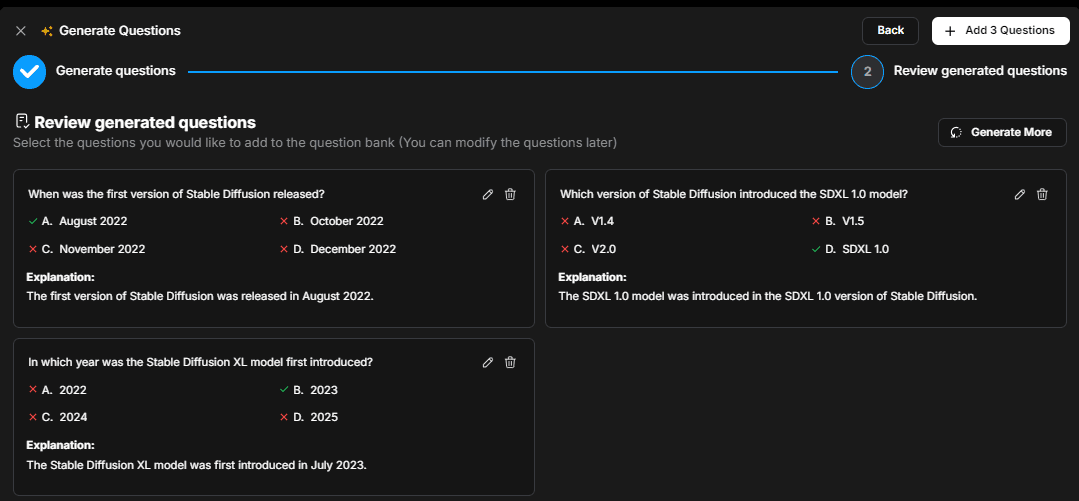
Task: Click the green checkmark next to answer 2023
Action: pyautogui.click(x=284, y=390)
